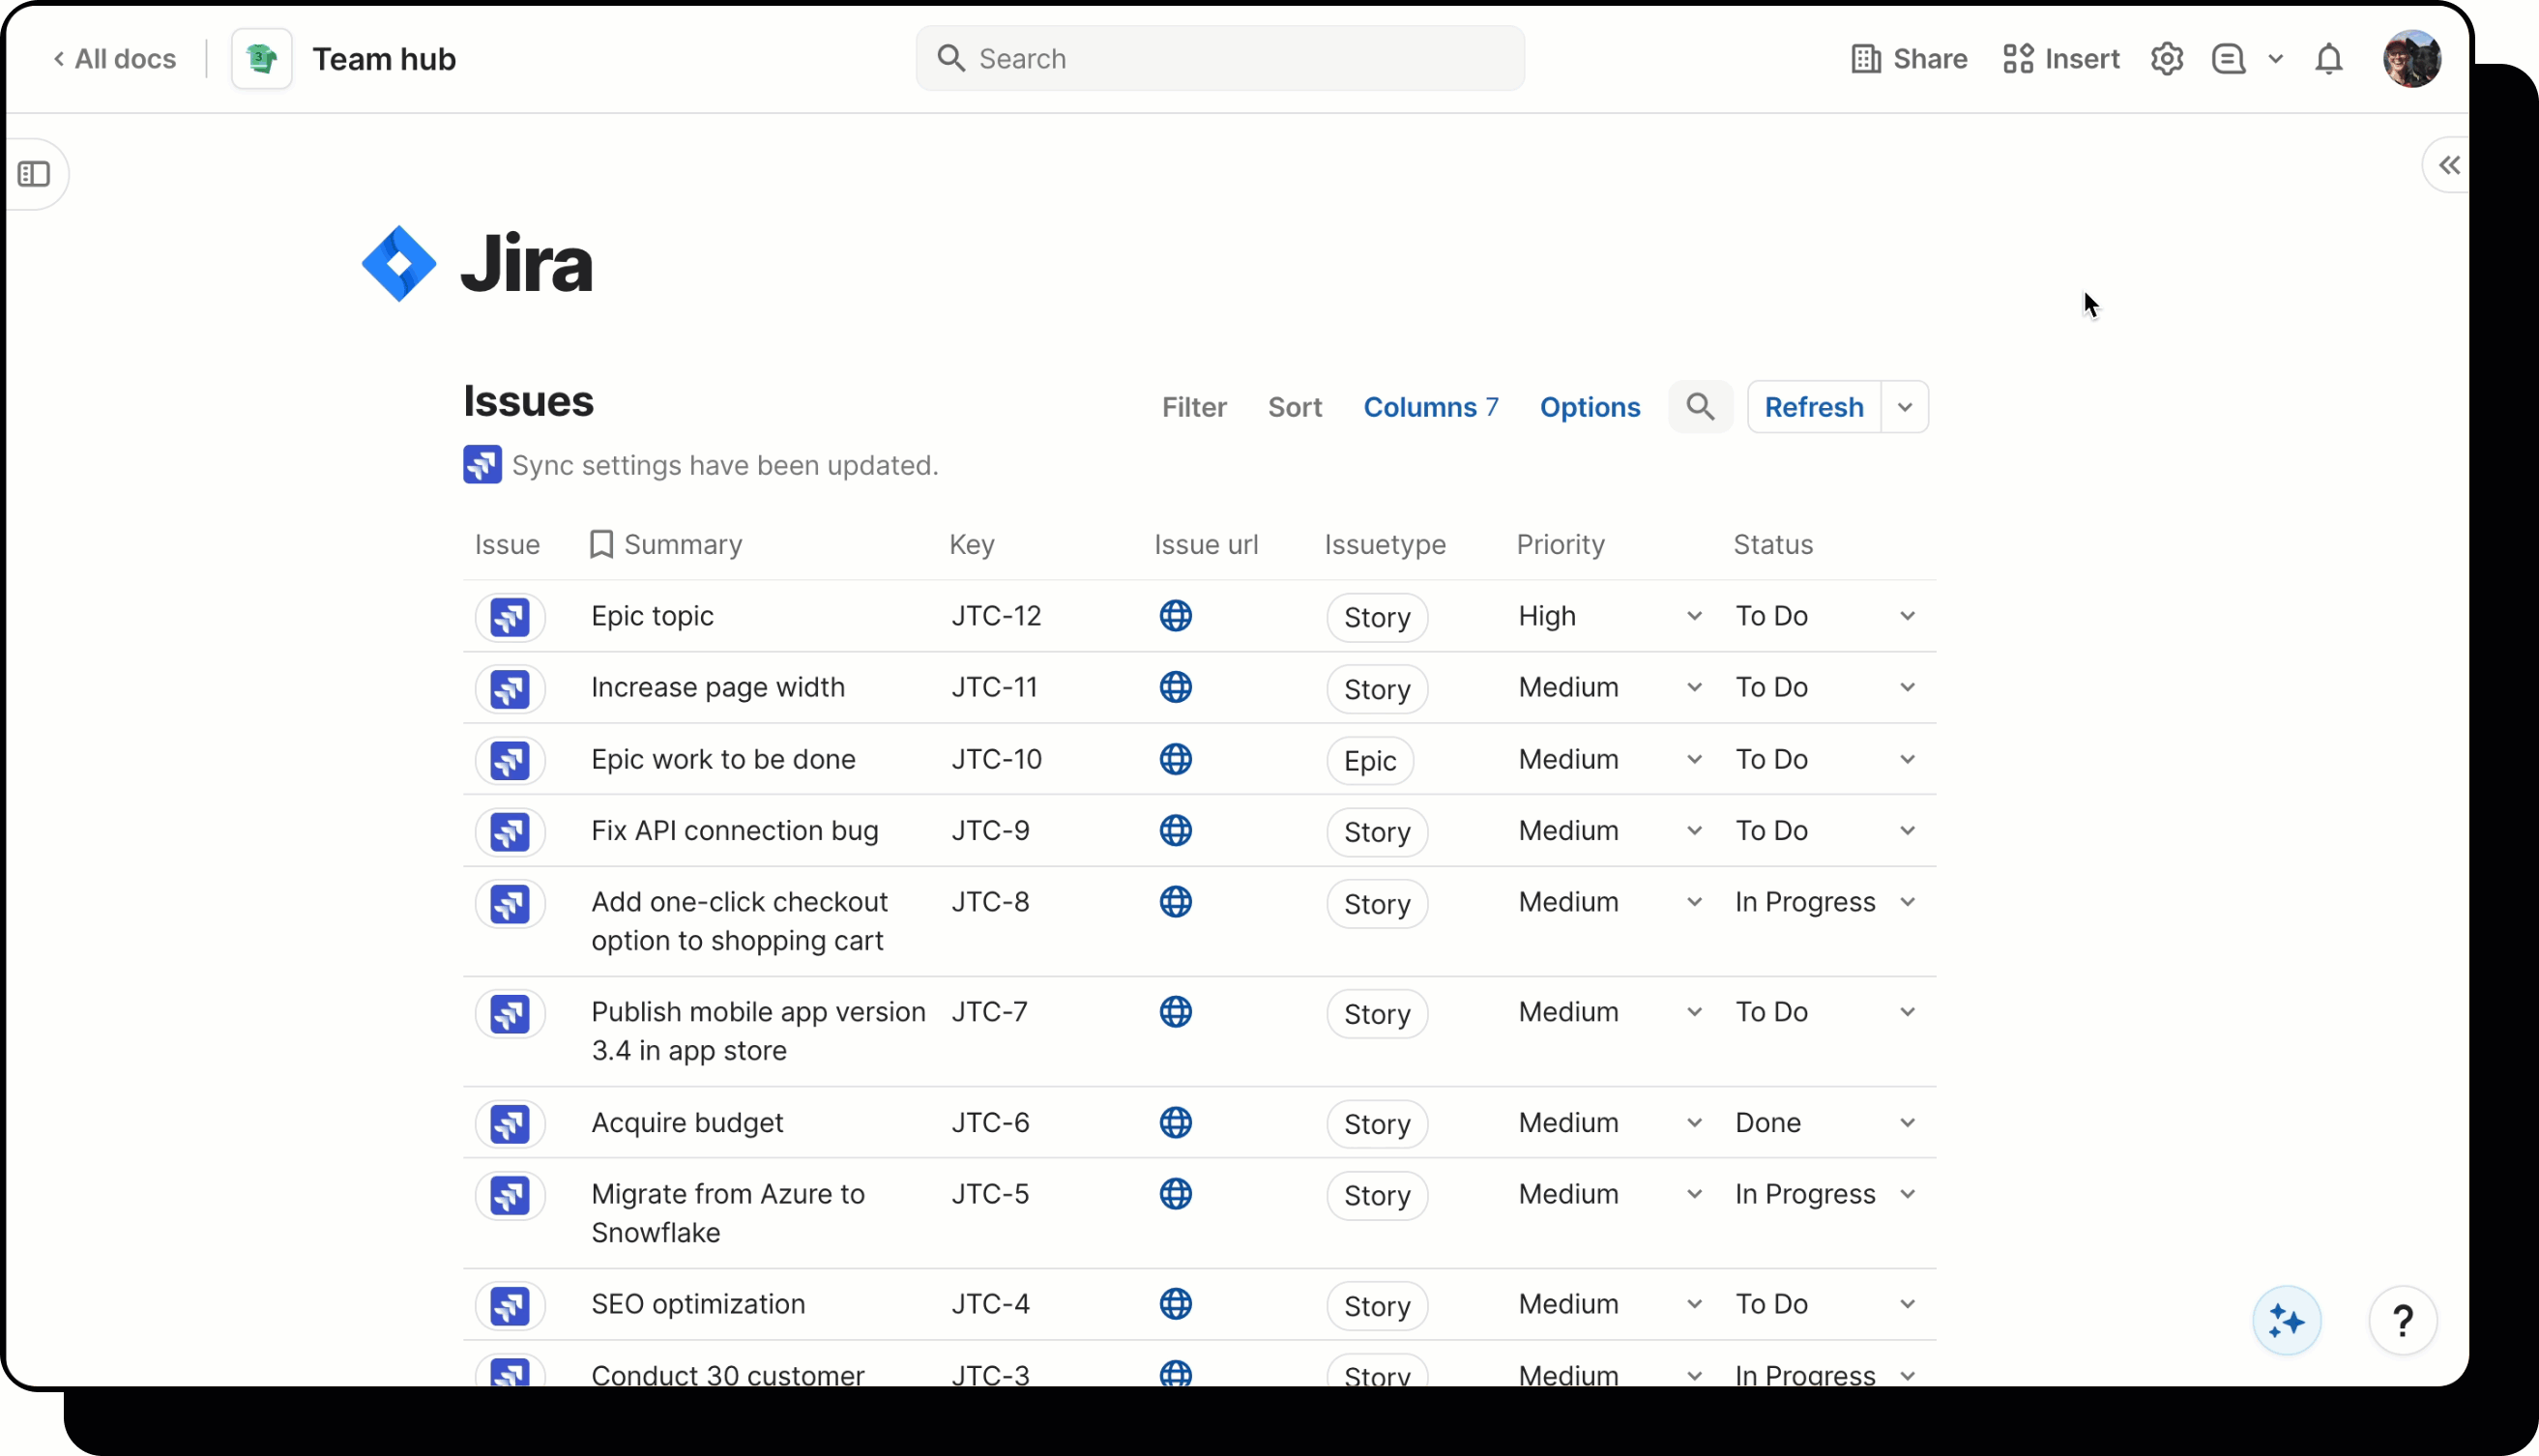Open the Columns 7 menu
The height and width of the screenshot is (1456, 2539).
tap(1430, 407)
